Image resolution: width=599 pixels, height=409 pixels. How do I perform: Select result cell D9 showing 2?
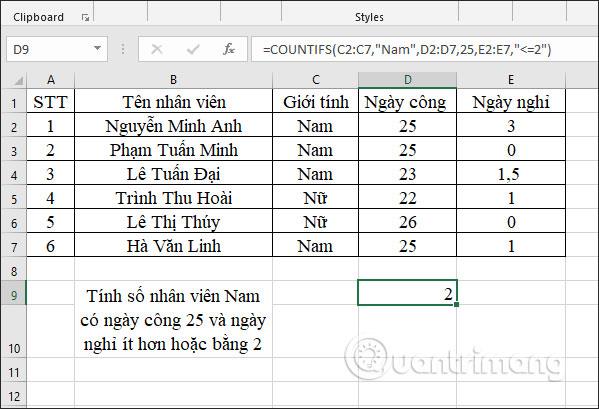pos(407,293)
